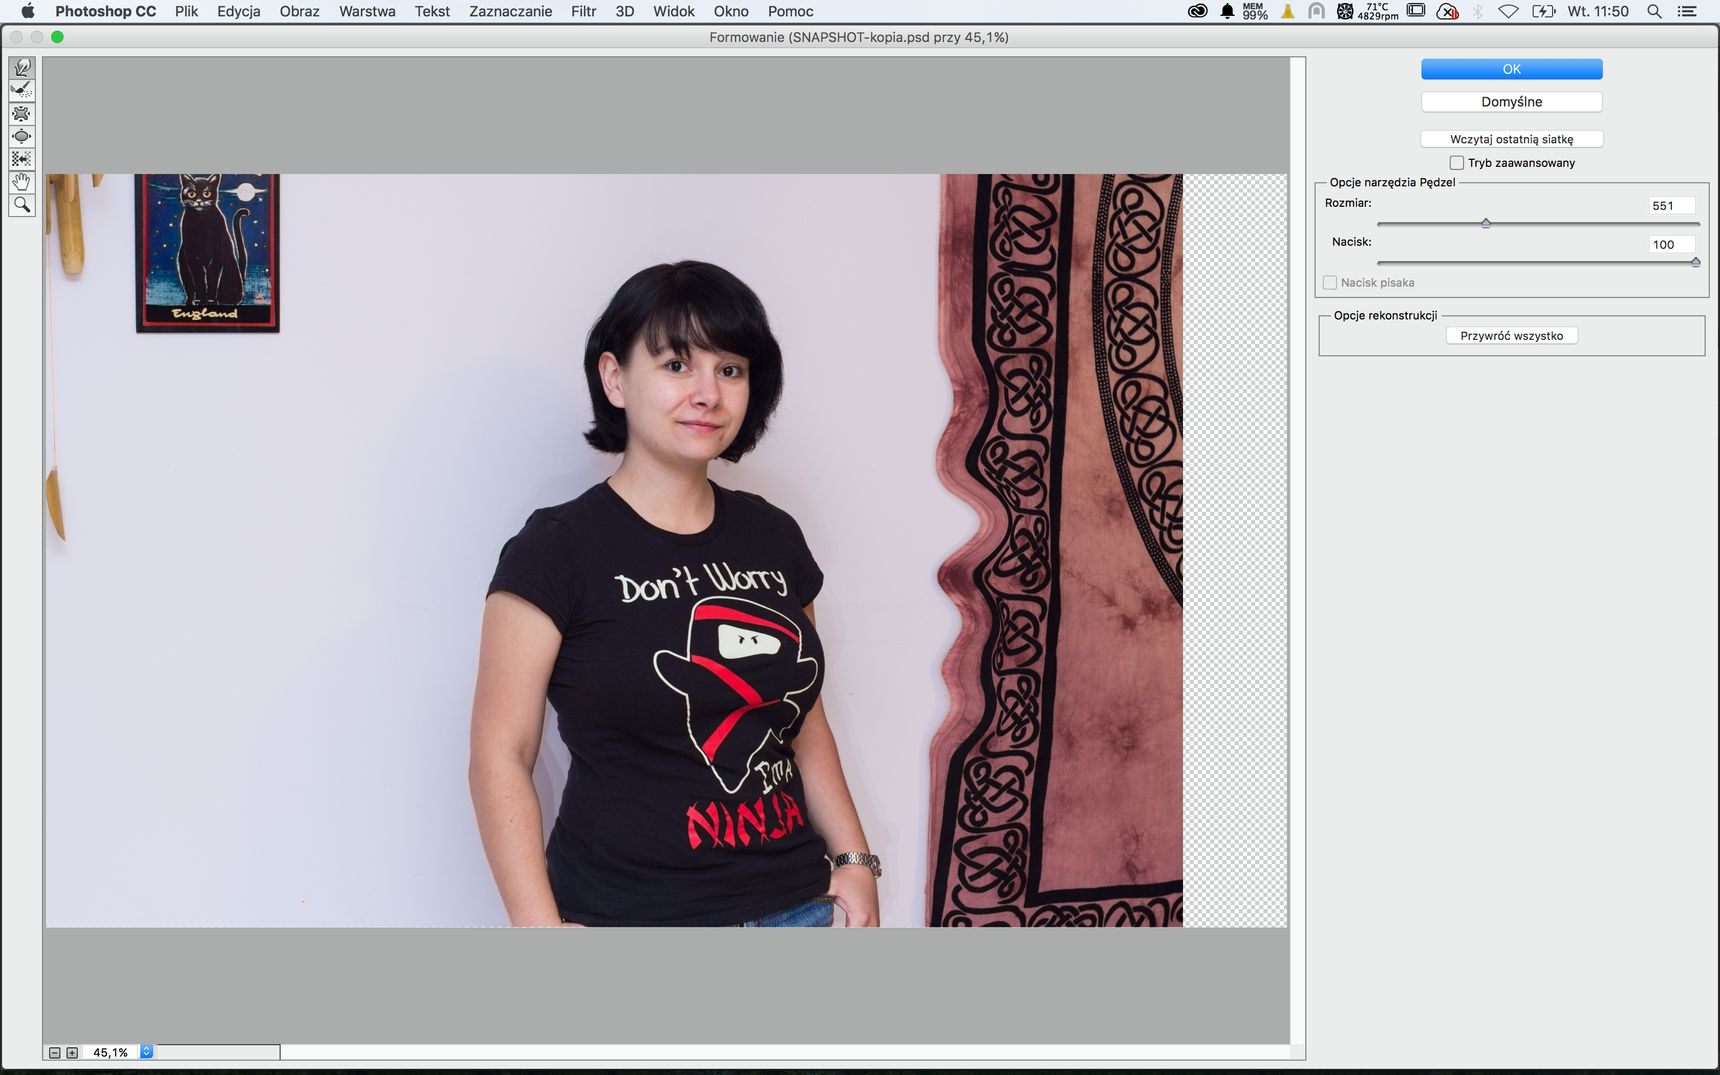Click the Domyślne button

point(1511,102)
